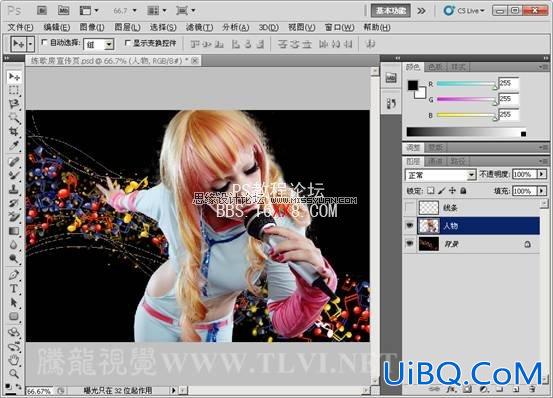Close the 练歌房宣传页.psd document tab
The width and height of the screenshot is (553, 398).
[195, 61]
